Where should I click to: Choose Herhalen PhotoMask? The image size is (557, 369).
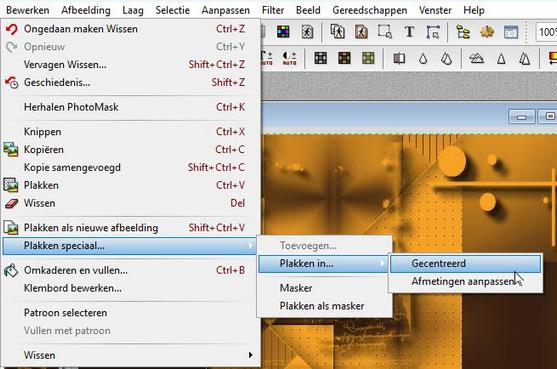[x=131, y=107]
